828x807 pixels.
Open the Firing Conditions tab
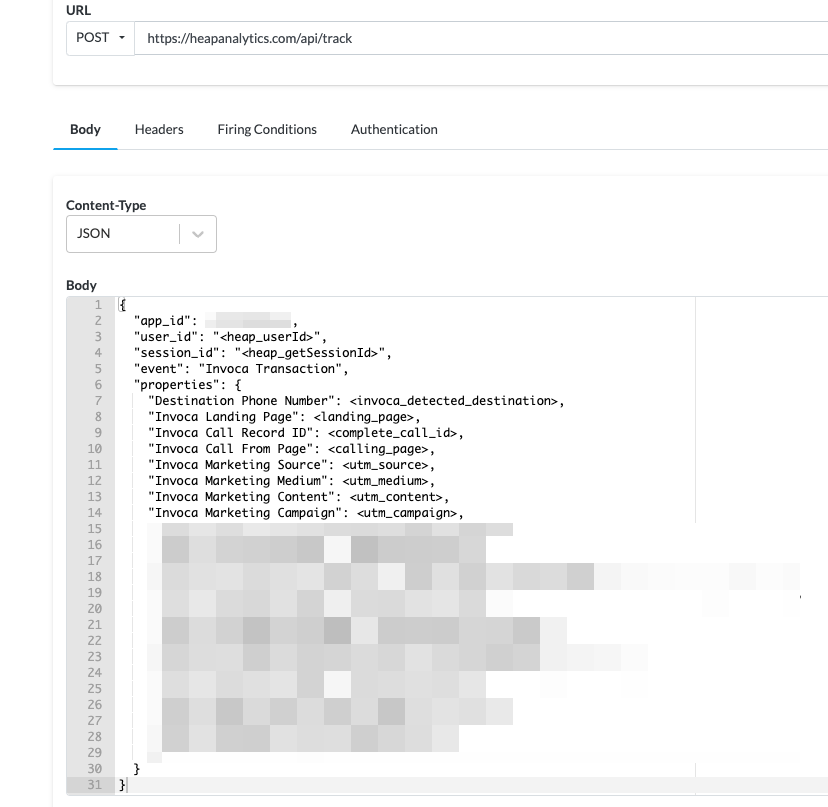[x=267, y=129]
